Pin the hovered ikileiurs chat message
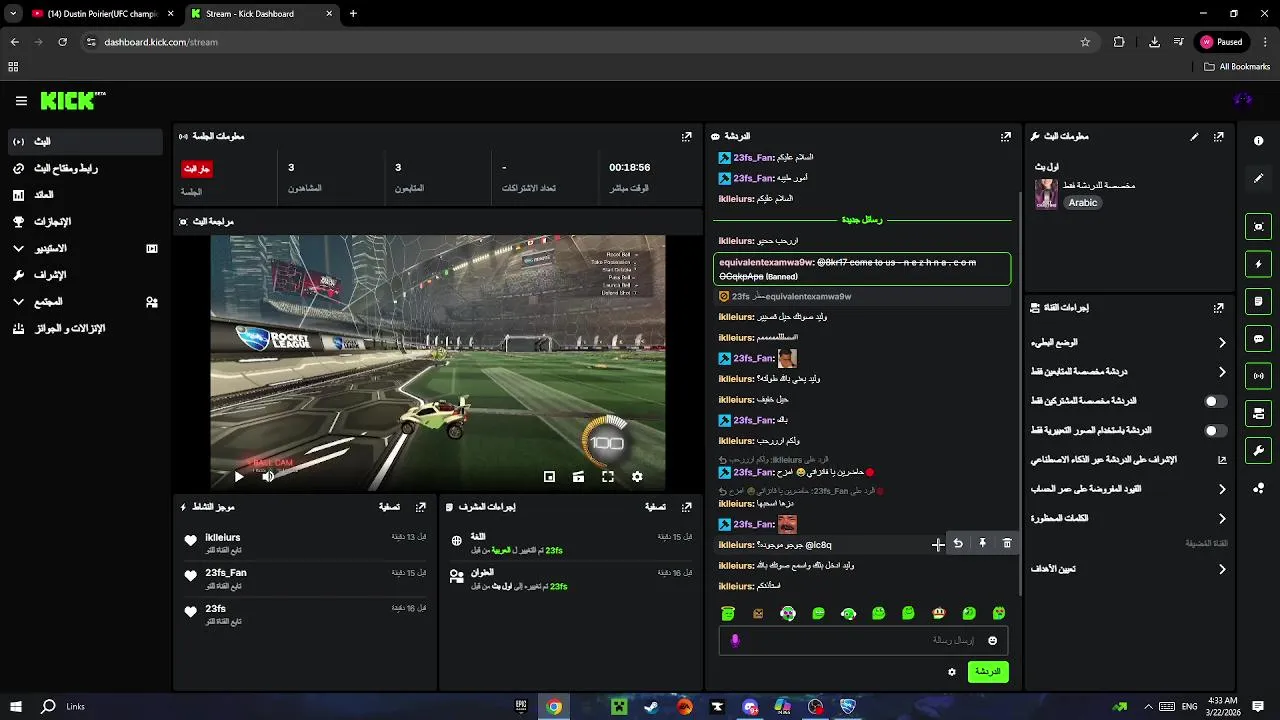 (982, 543)
